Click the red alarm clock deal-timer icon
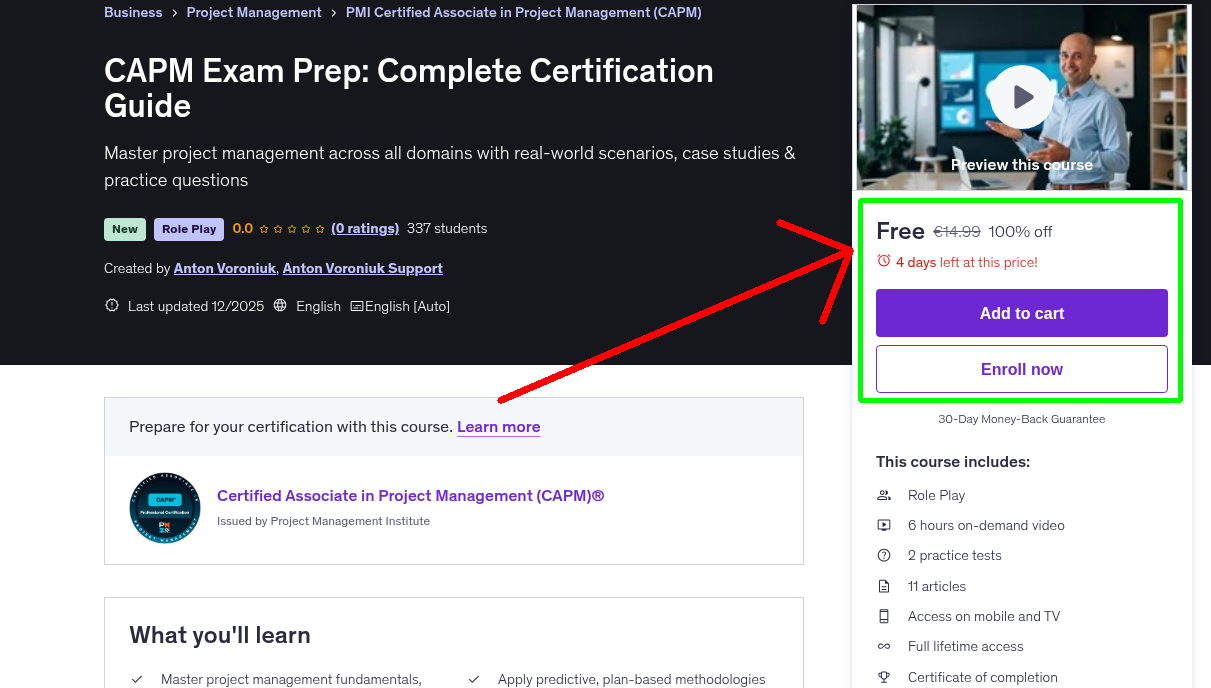Viewport: 1211px width, 688px height. click(x=884, y=262)
